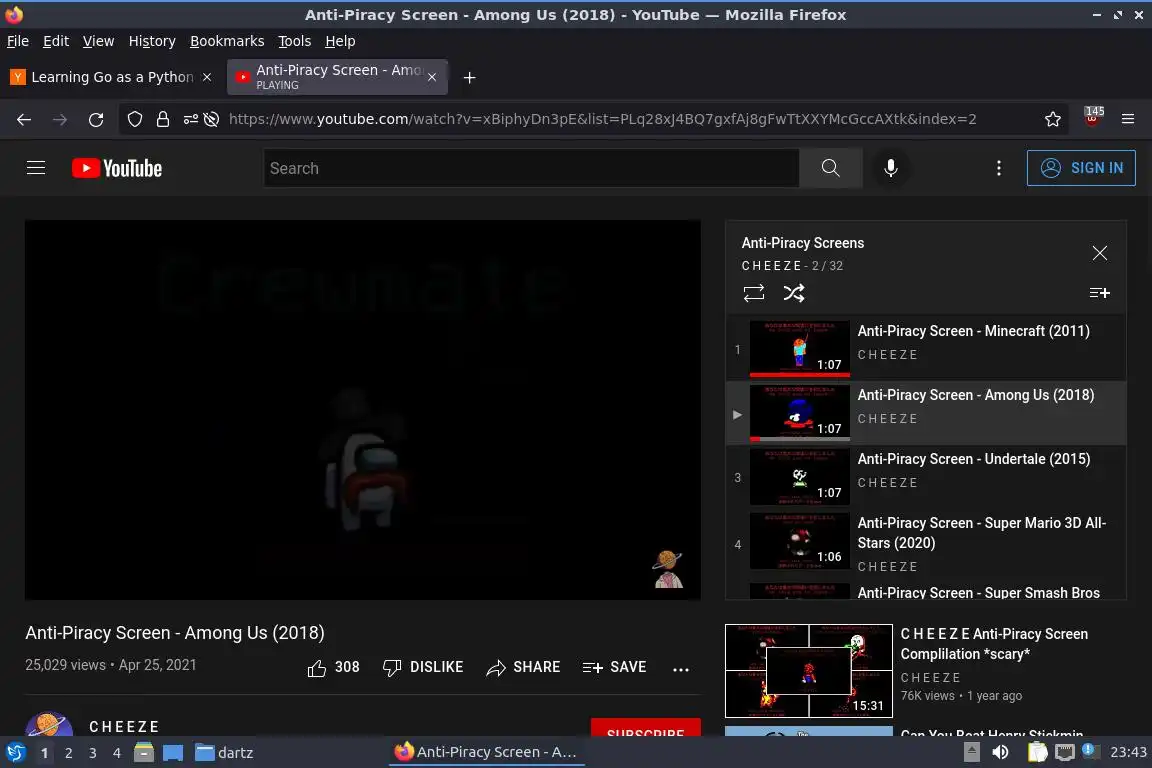Image resolution: width=1152 pixels, height=768 pixels.
Task: Open the YouTube guide hamburger menu
Action: [x=36, y=168]
